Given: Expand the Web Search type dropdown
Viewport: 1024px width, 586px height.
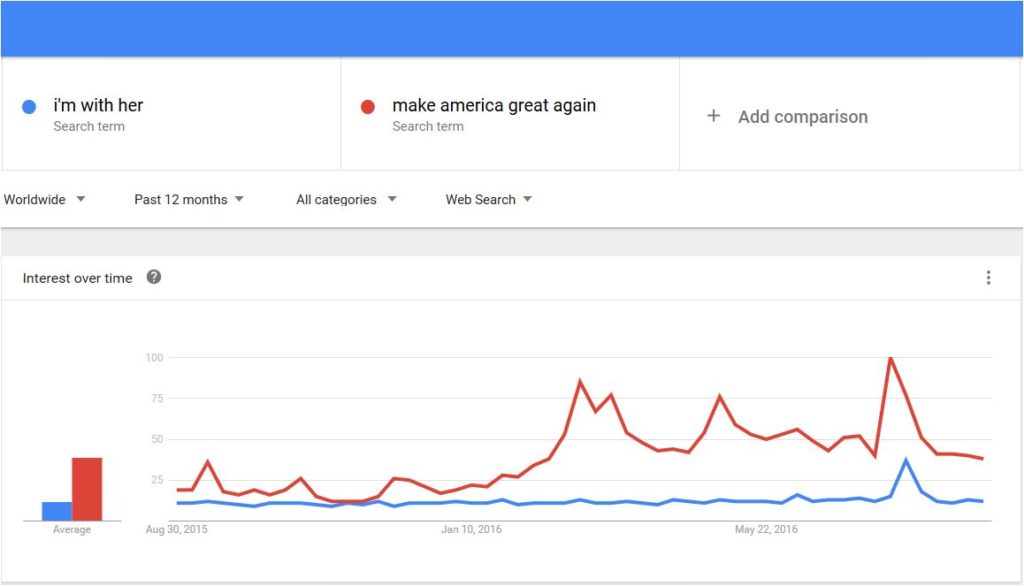Looking at the screenshot, I should (488, 199).
